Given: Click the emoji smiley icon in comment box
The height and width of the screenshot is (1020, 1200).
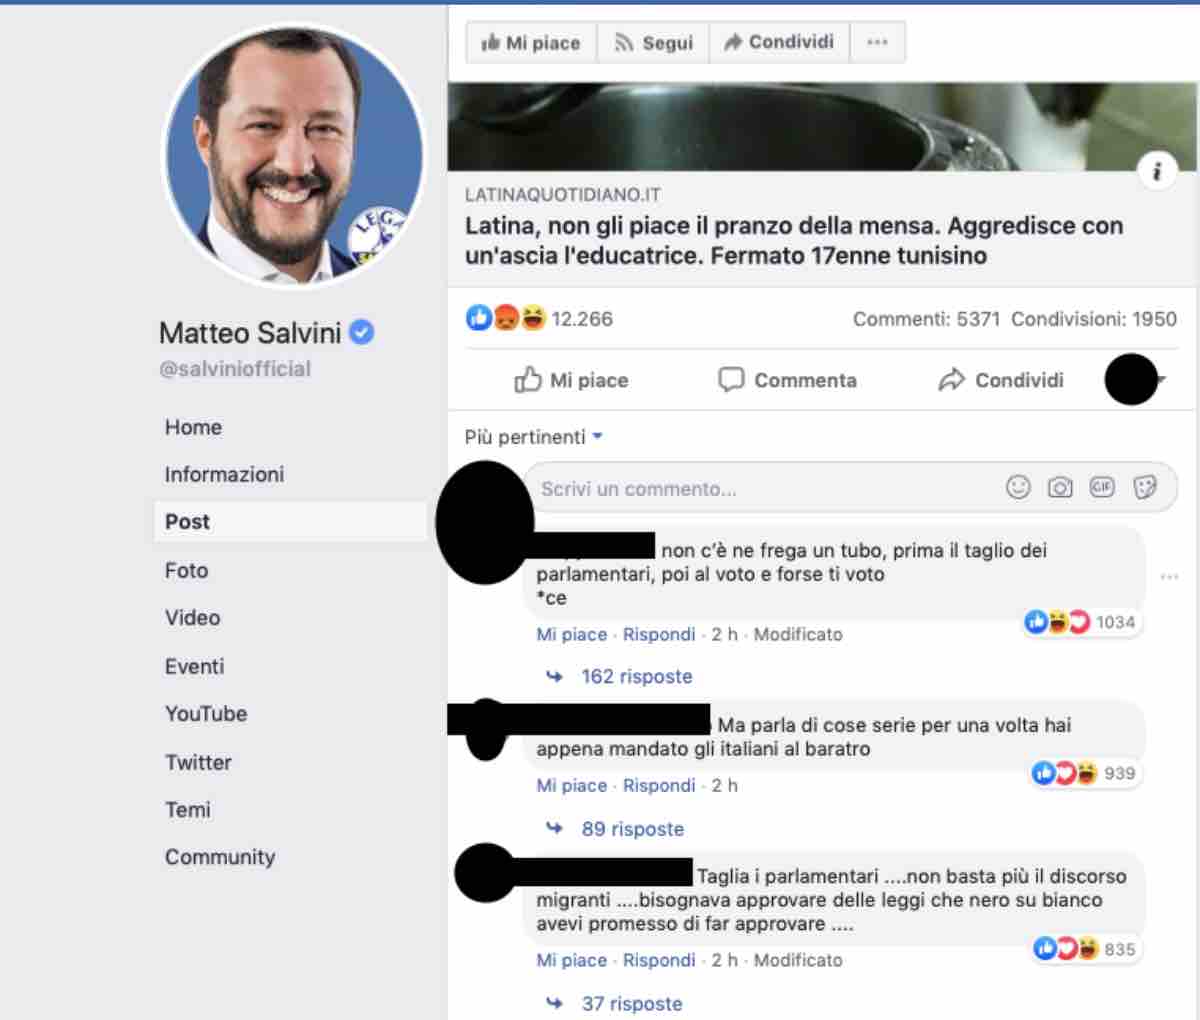Looking at the screenshot, I should point(1018,487).
